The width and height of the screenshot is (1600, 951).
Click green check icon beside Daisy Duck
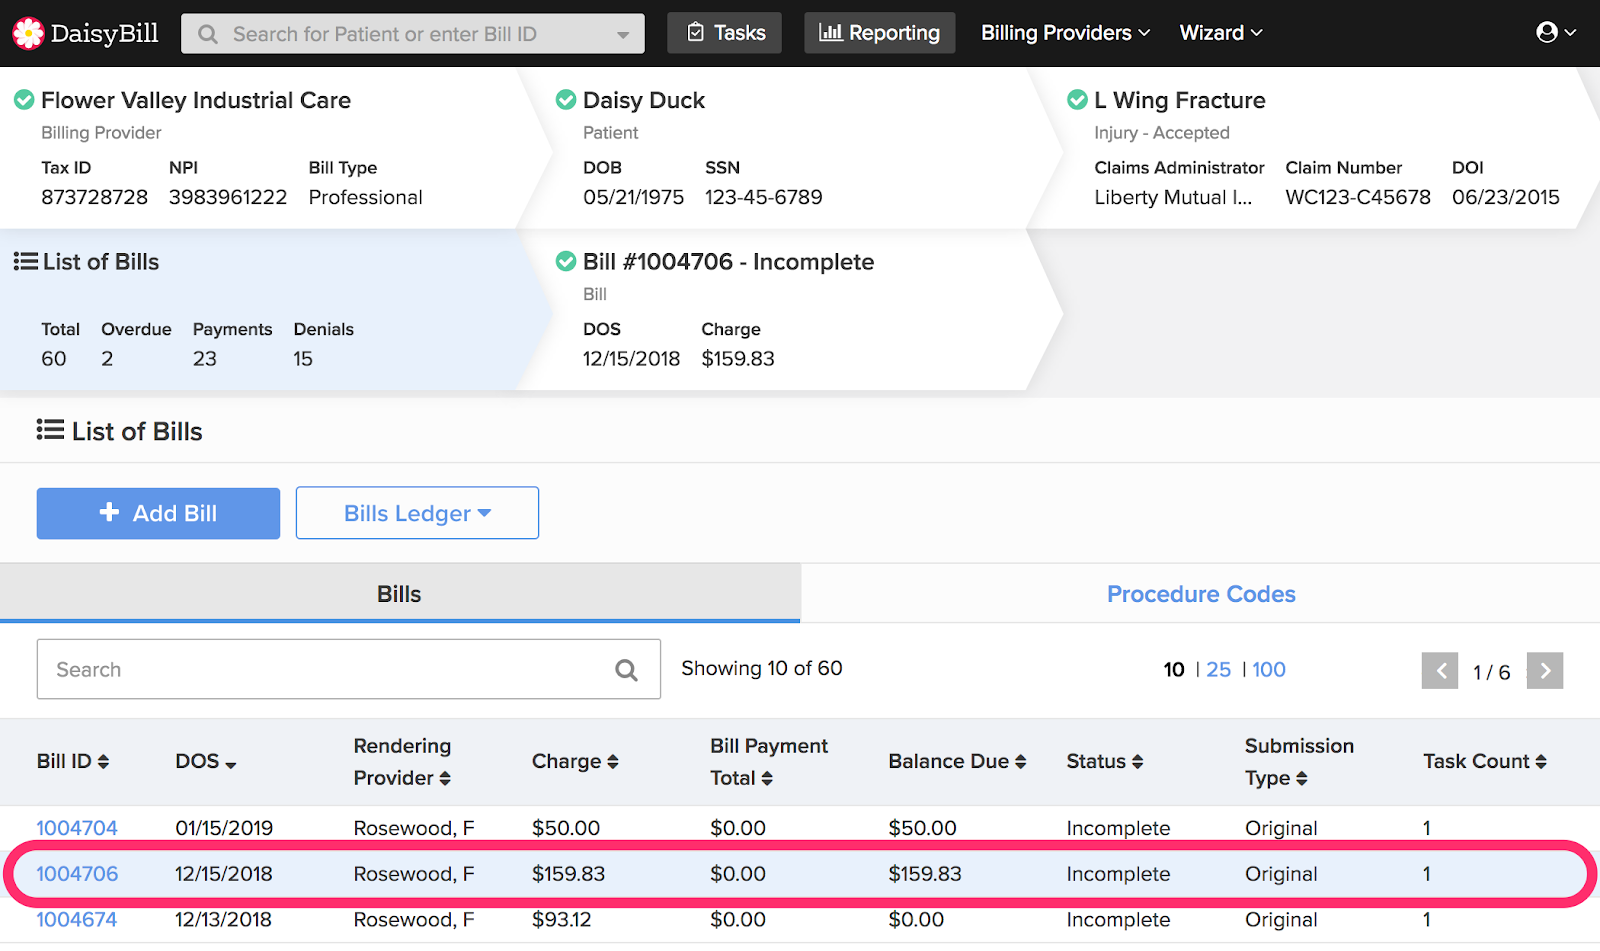tap(566, 100)
